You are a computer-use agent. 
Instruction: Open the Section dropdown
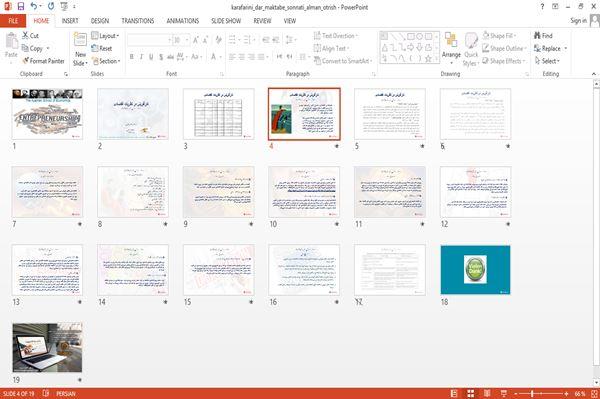[106, 61]
